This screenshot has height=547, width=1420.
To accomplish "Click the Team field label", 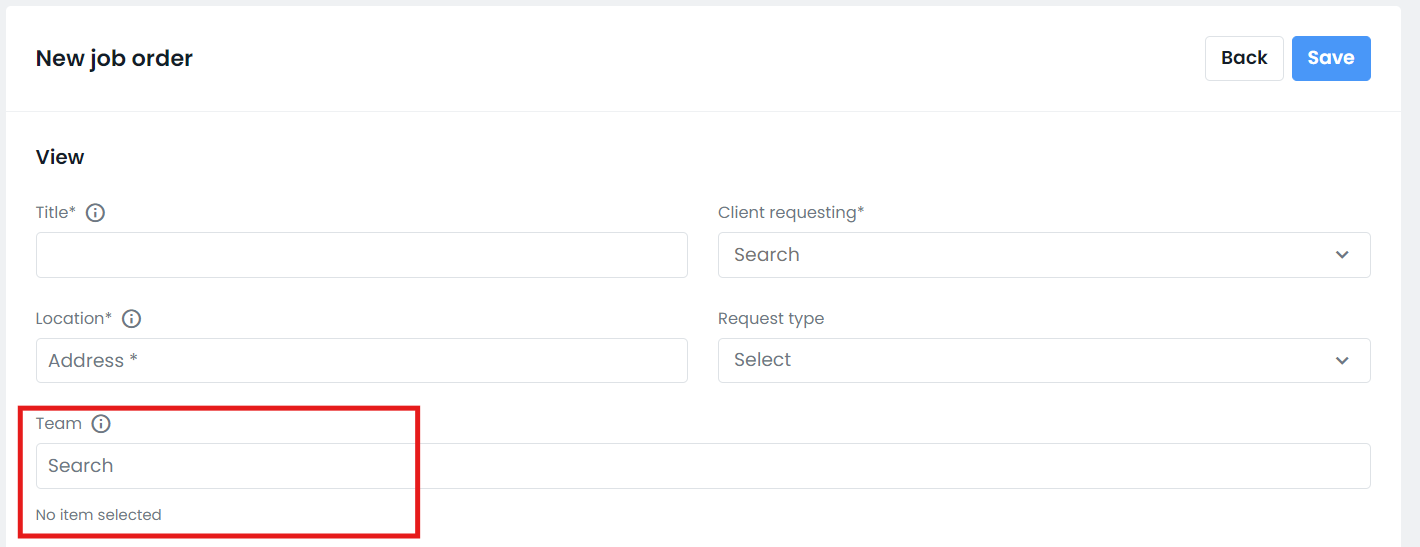I will (x=59, y=423).
